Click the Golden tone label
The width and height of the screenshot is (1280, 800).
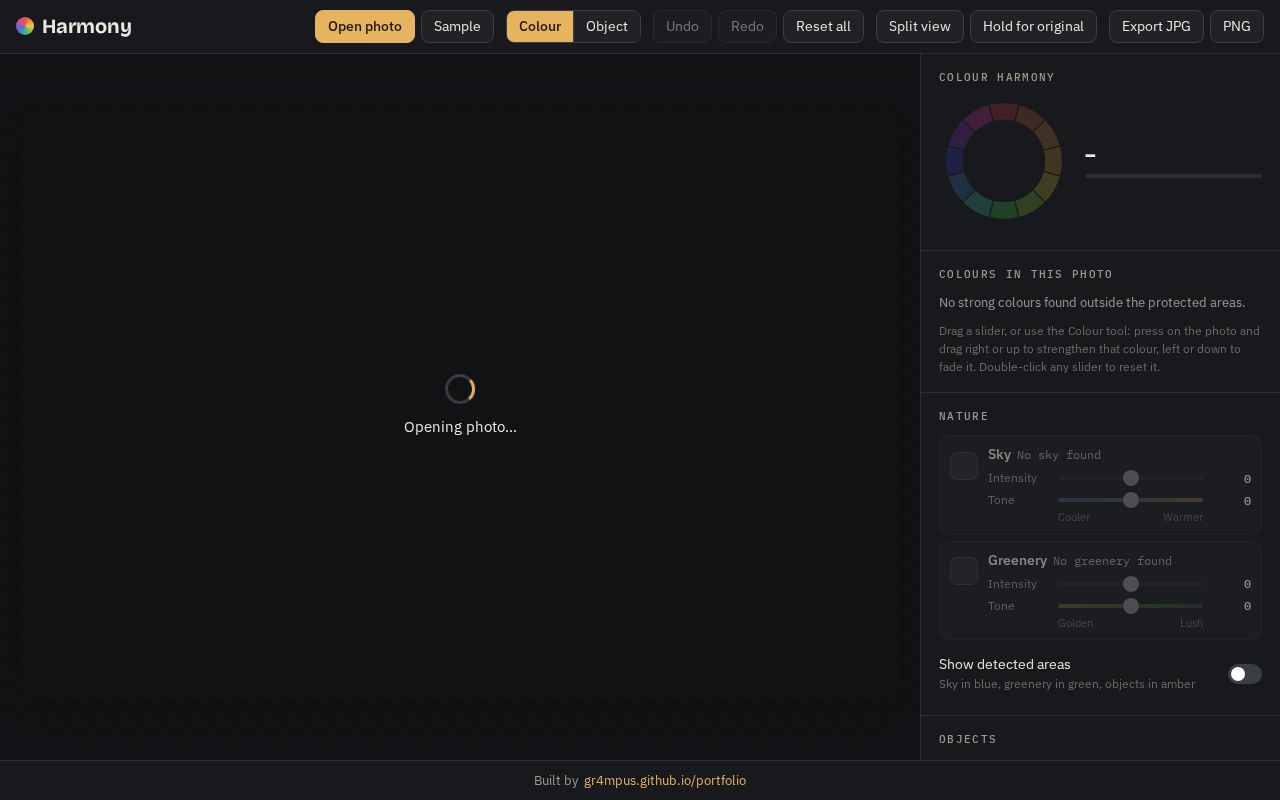1075,623
